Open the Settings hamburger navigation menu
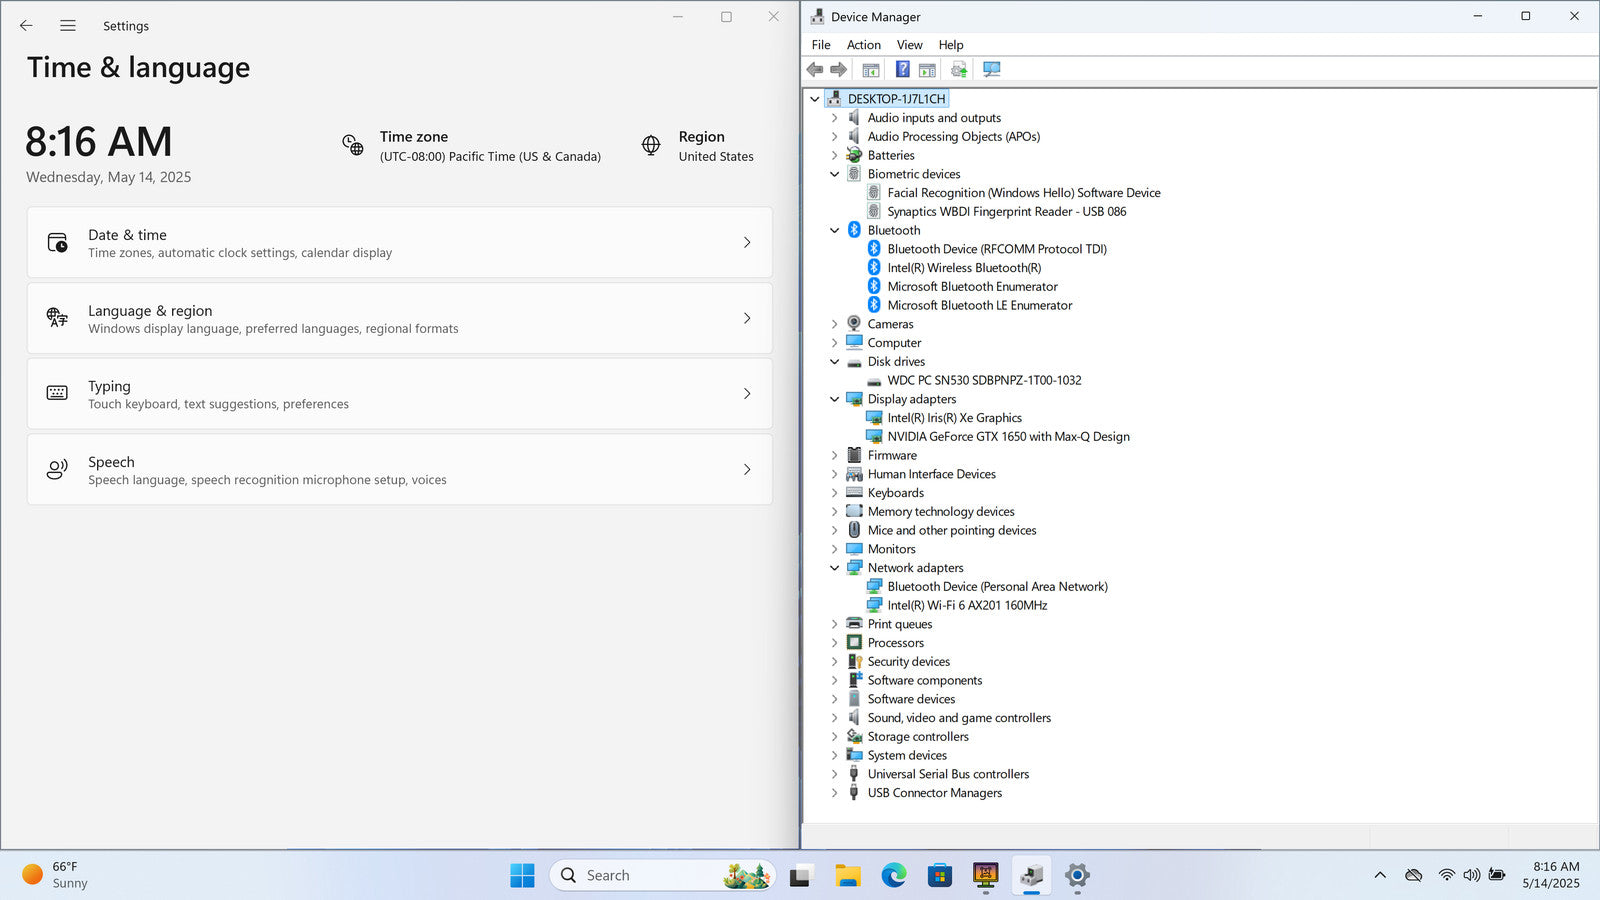The height and width of the screenshot is (900, 1600). [68, 26]
